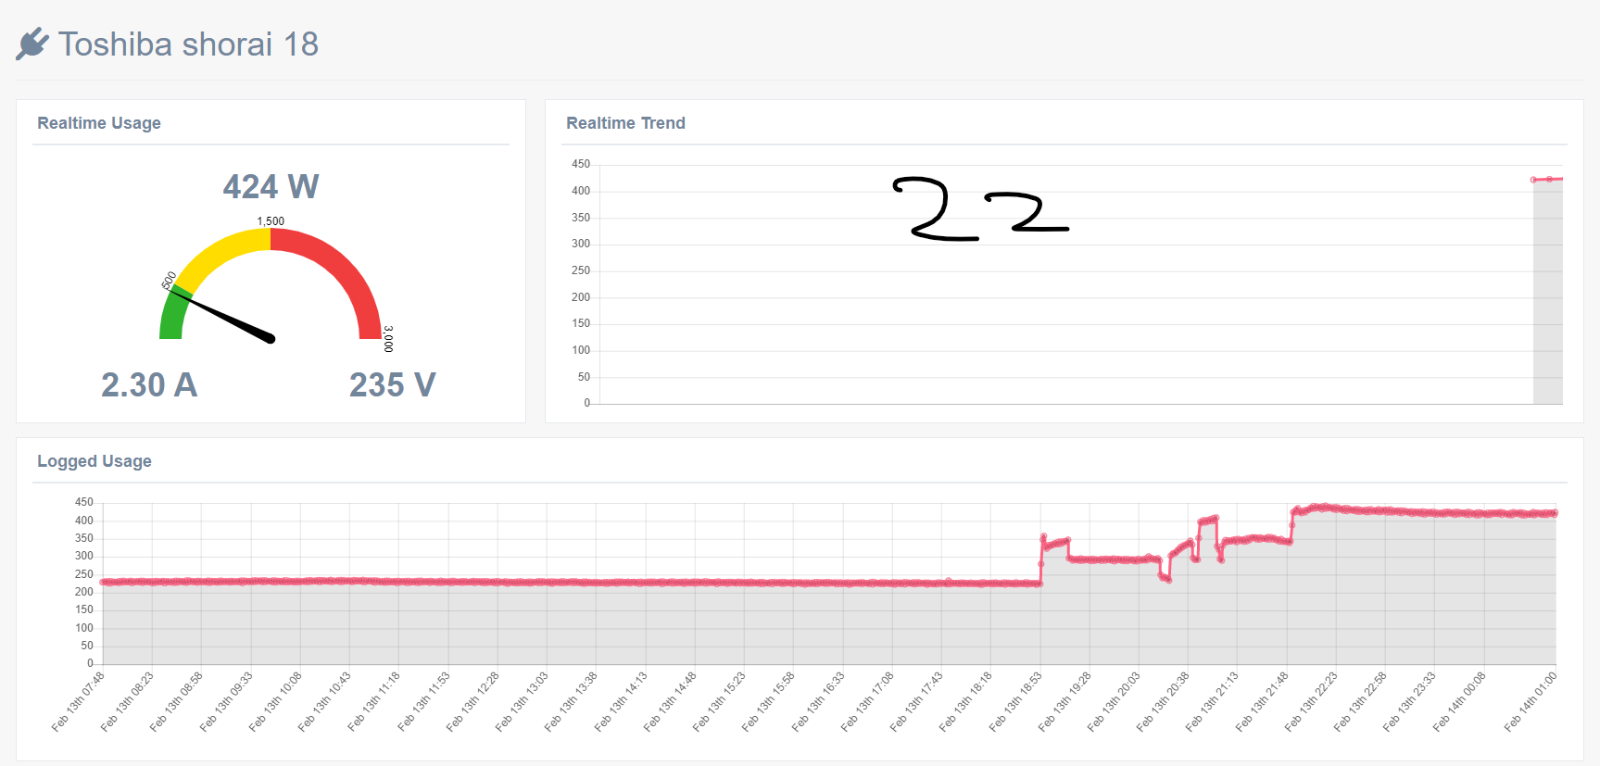Click the "300" axis label in Realtime Trend
The height and width of the screenshot is (766, 1600).
tap(581, 244)
